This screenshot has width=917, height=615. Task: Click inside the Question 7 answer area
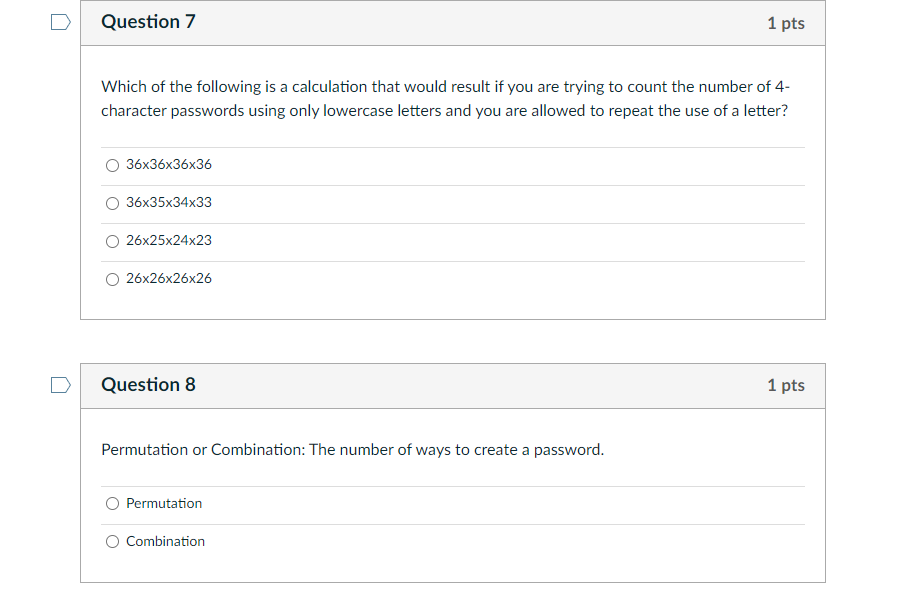(450, 220)
